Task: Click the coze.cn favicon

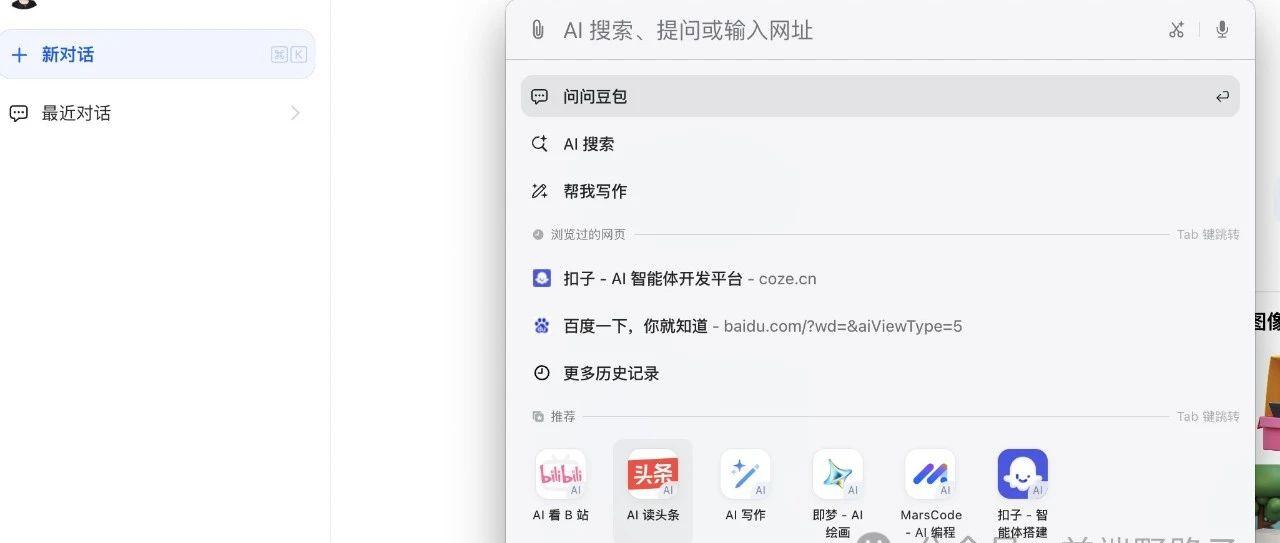Action: 541,279
